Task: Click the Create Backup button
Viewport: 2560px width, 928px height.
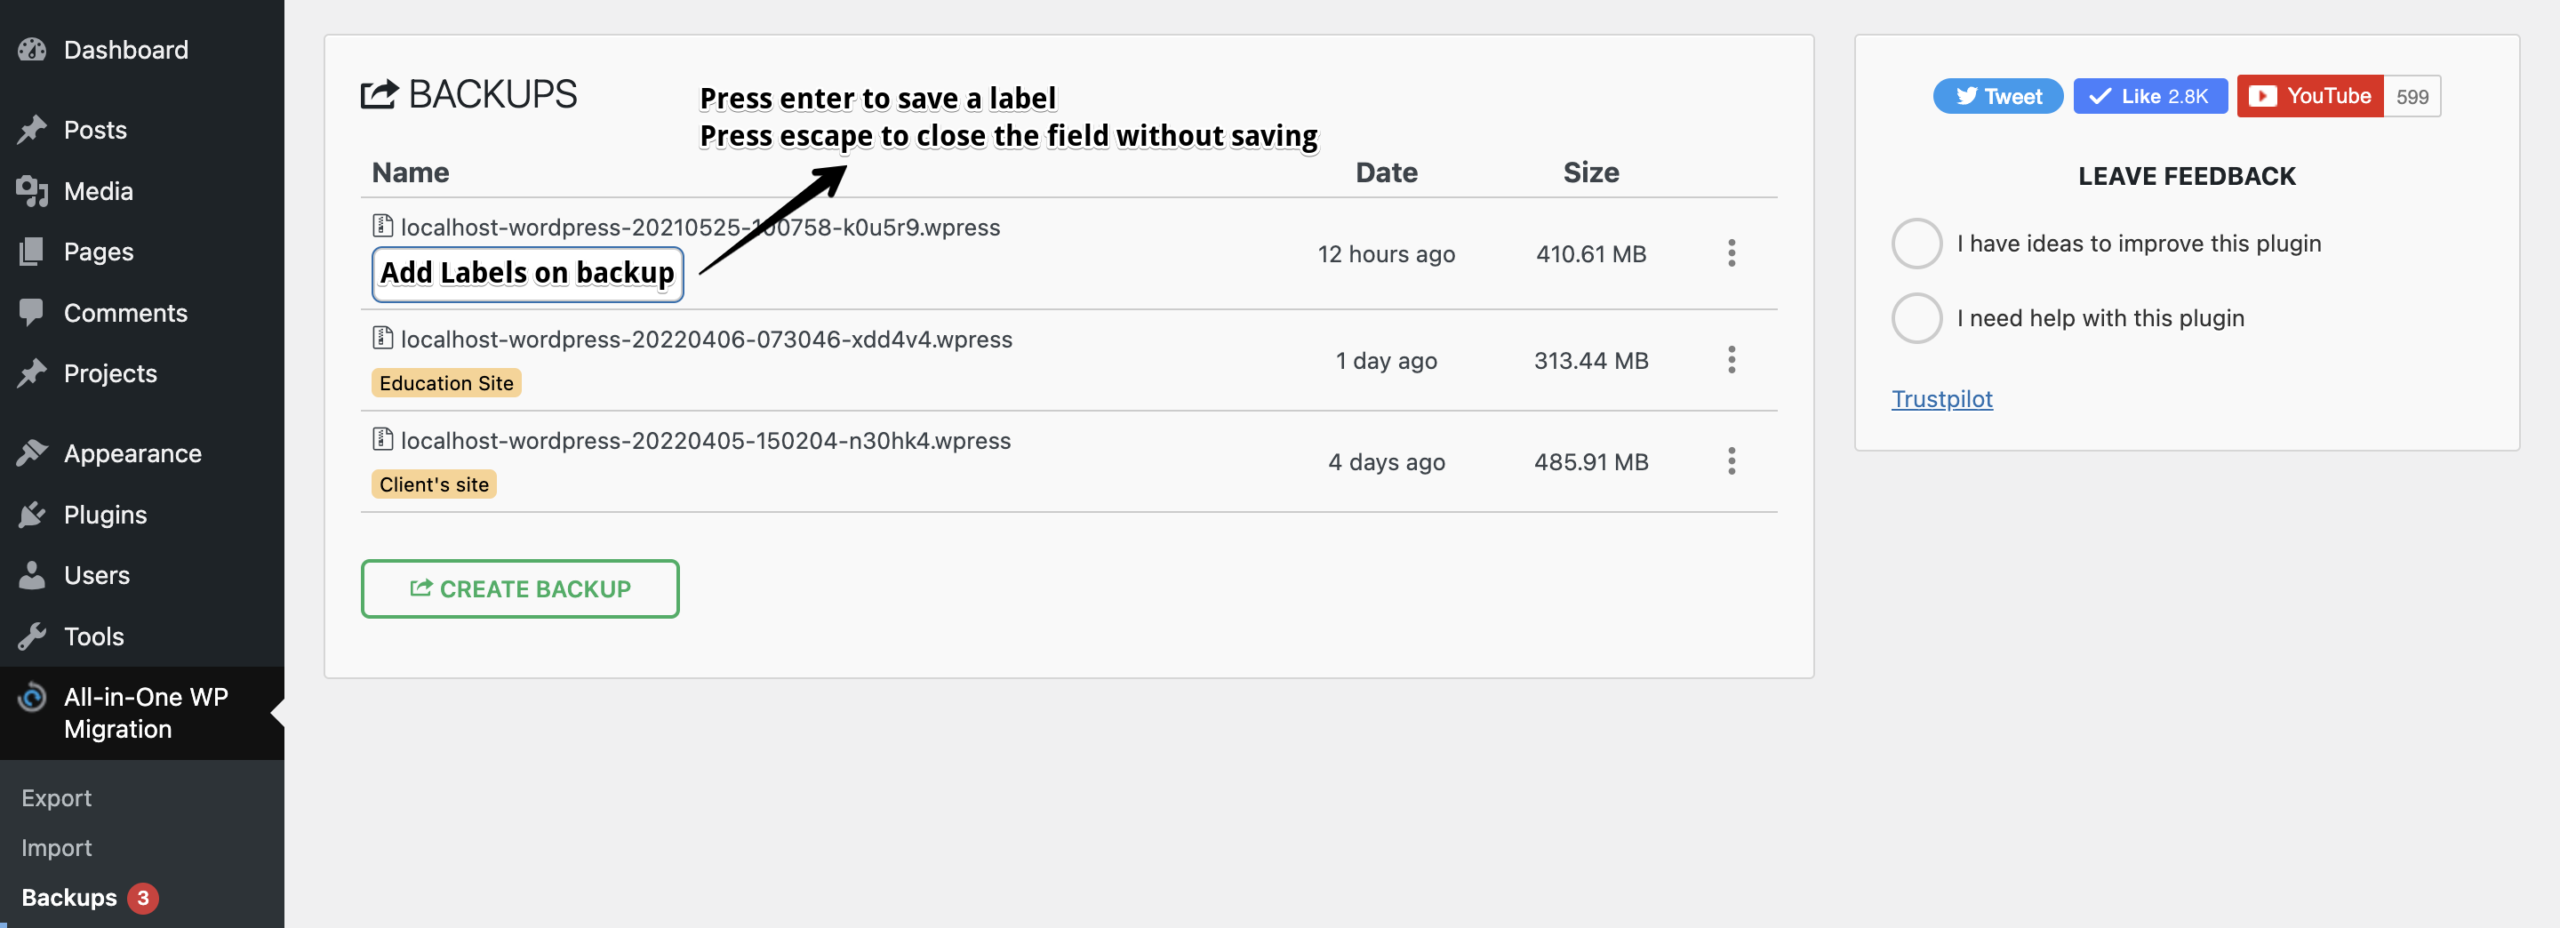Action: tap(520, 589)
